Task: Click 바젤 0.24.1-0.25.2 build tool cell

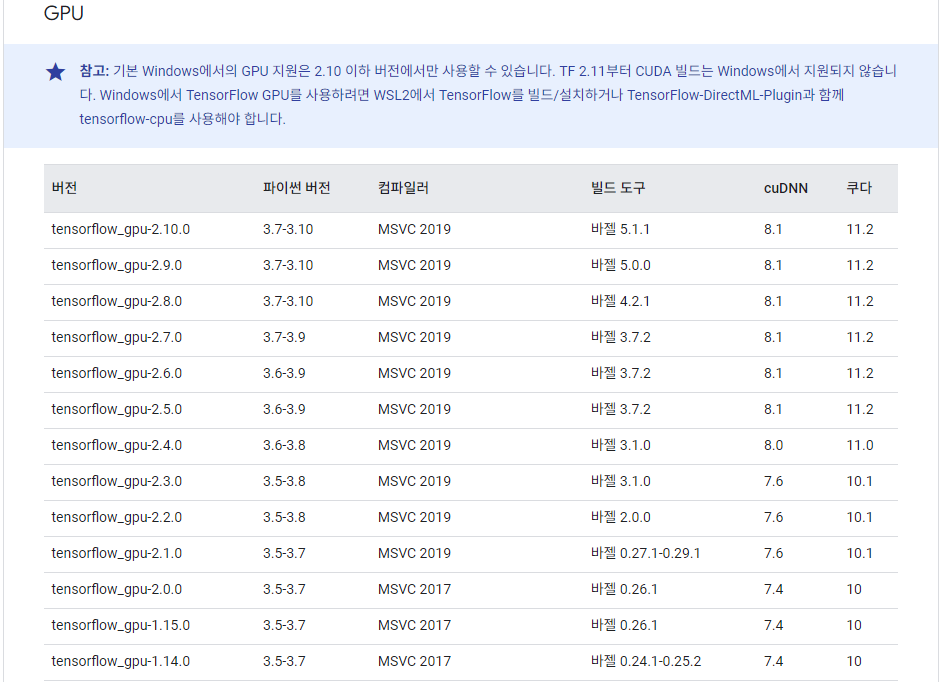Action: coord(646,661)
